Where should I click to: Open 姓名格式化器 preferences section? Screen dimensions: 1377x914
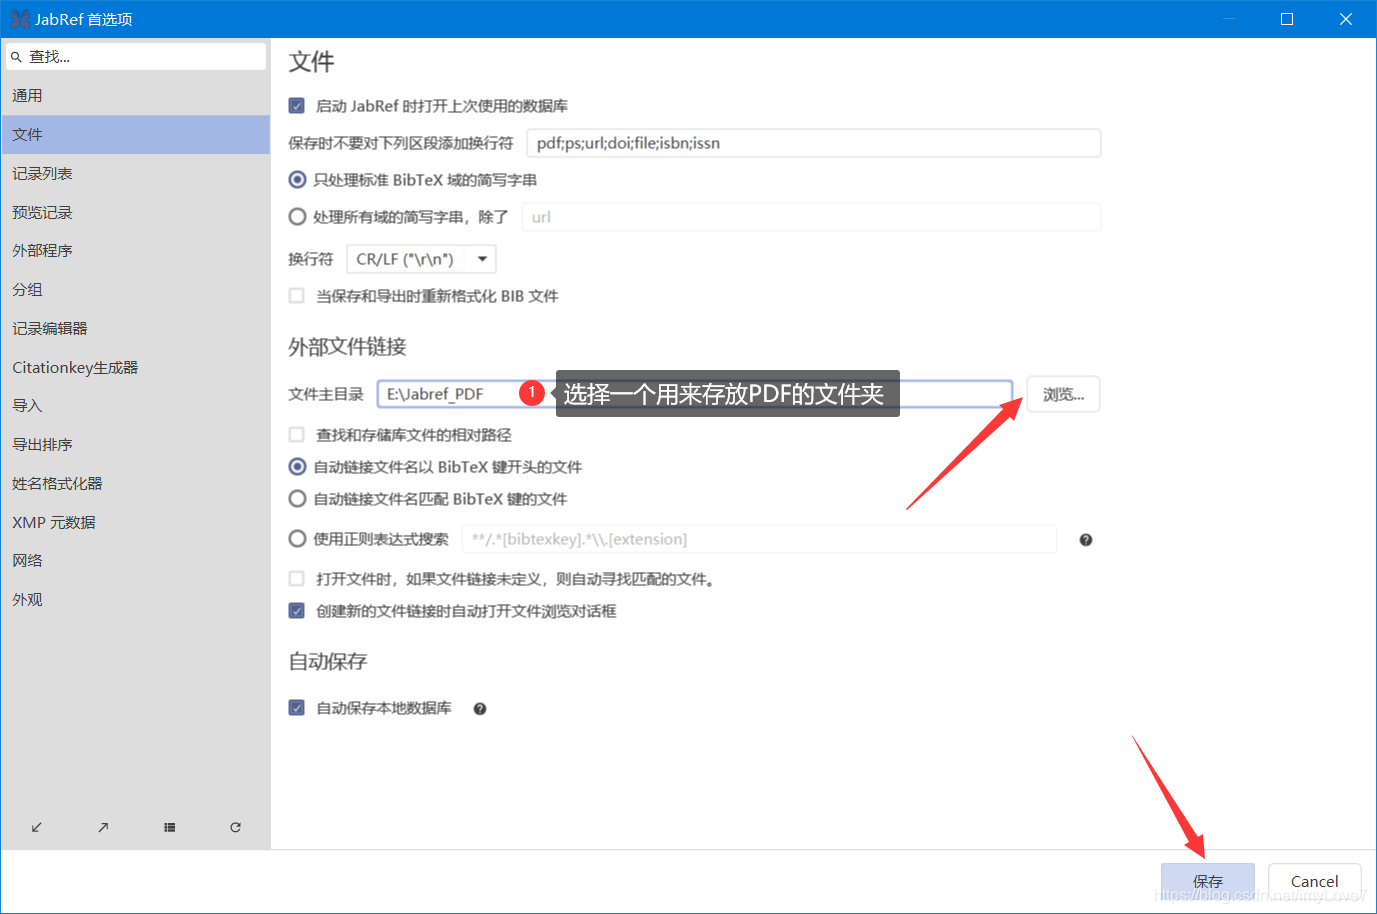click(x=135, y=483)
